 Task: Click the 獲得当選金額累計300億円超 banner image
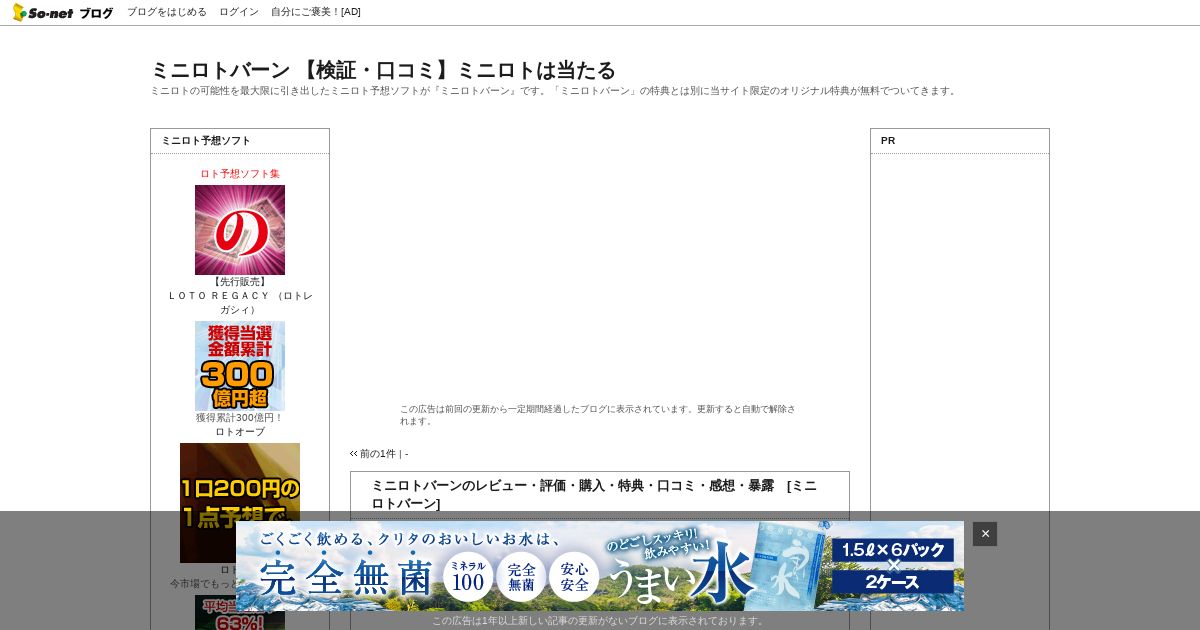pos(240,366)
